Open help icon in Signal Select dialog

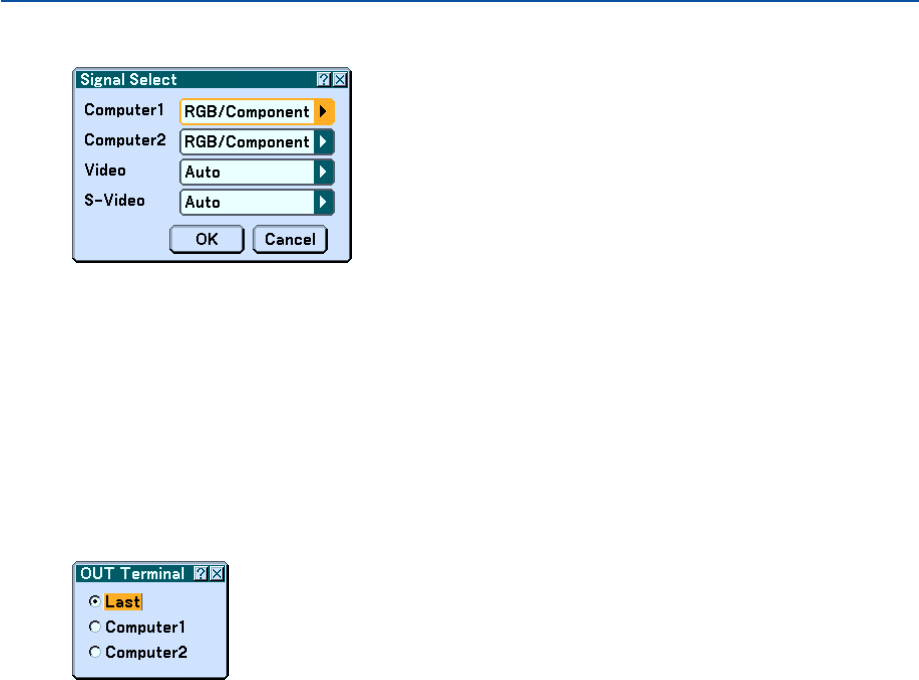pyautogui.click(x=324, y=80)
